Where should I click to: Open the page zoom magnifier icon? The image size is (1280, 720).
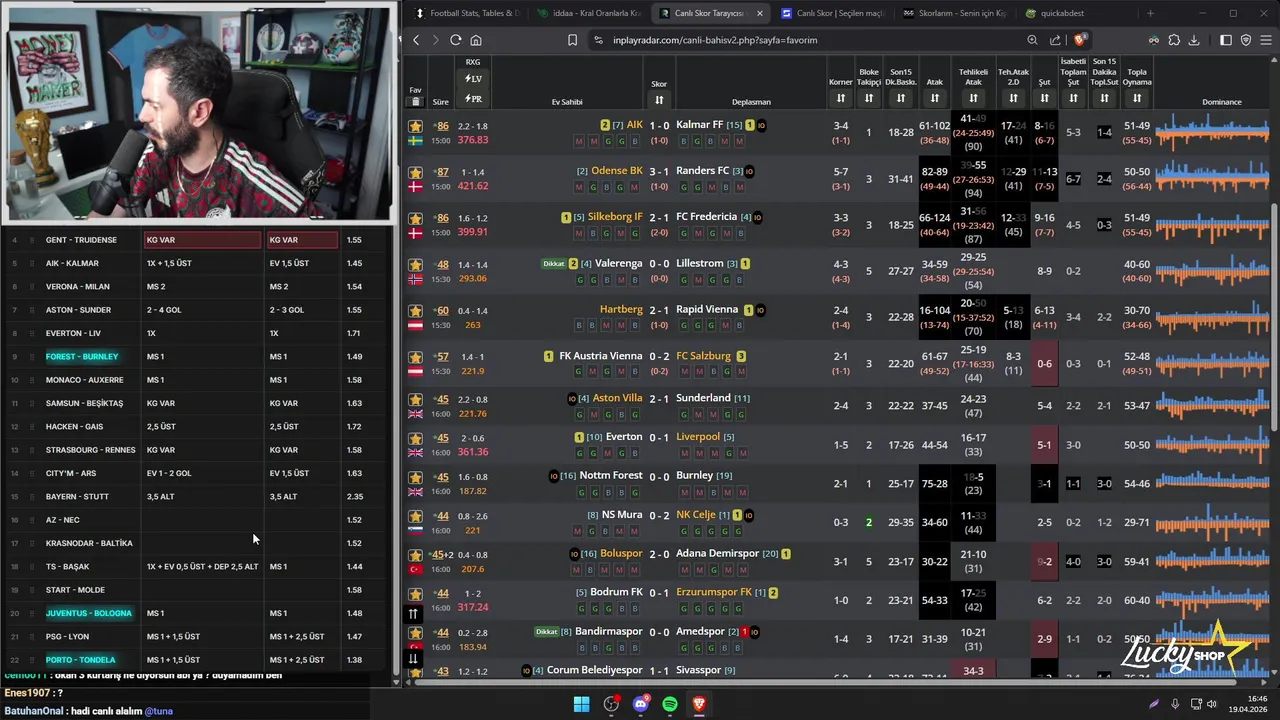pos(1032,40)
